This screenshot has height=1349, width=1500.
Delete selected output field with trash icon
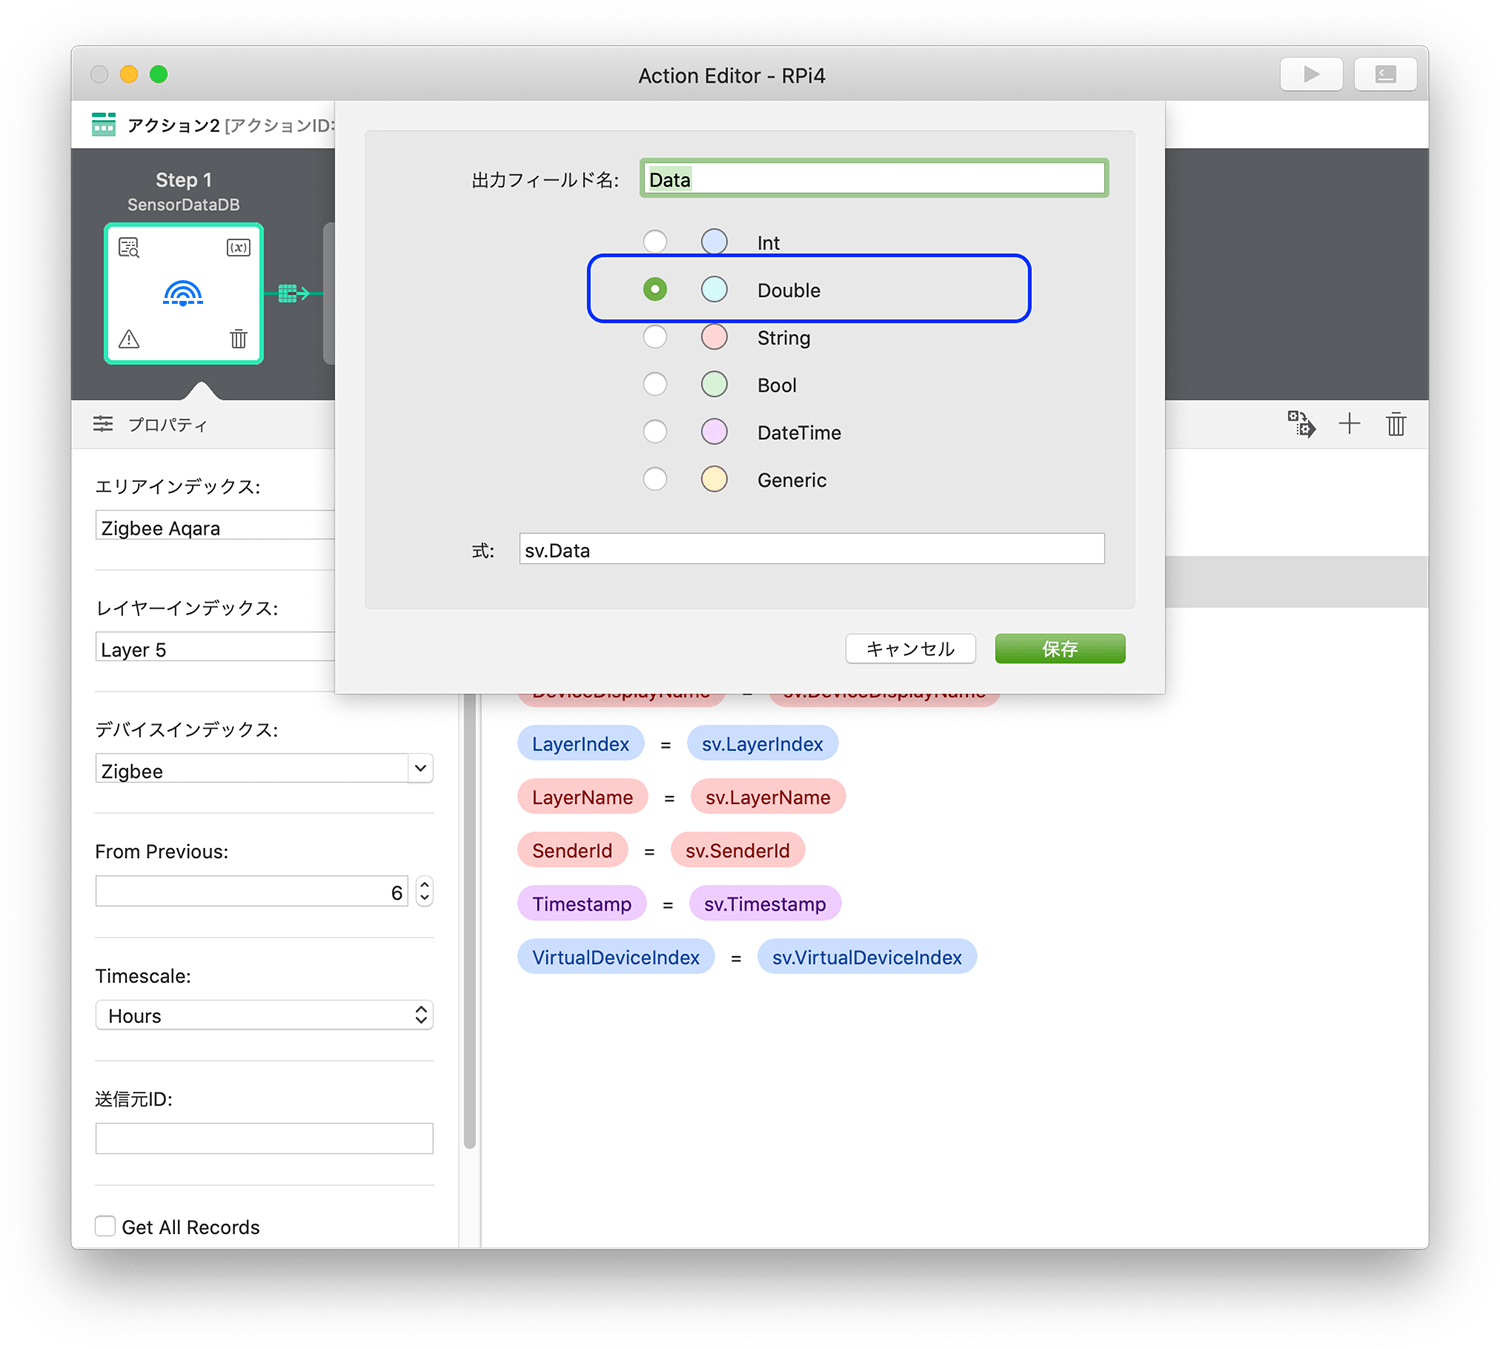[1396, 424]
